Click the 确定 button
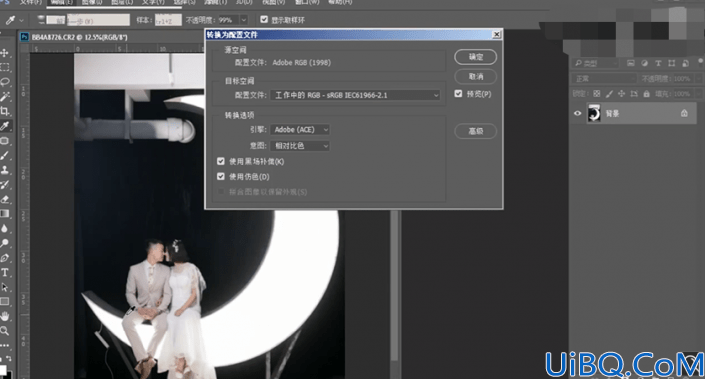Image resolution: width=705 pixels, height=379 pixels. point(476,57)
